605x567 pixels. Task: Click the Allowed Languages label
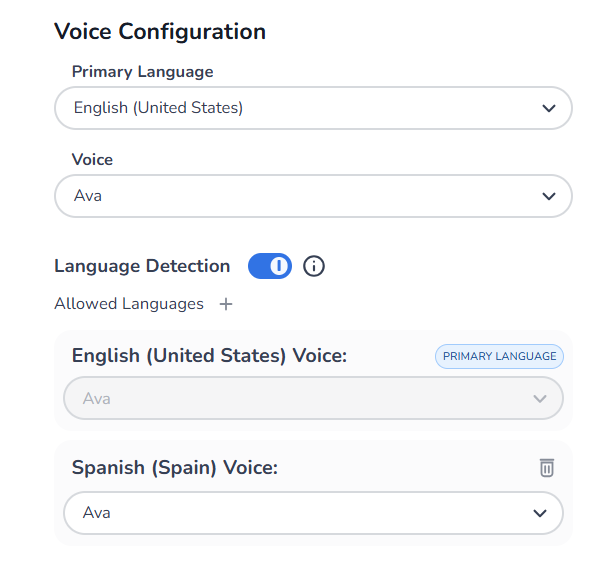[129, 304]
